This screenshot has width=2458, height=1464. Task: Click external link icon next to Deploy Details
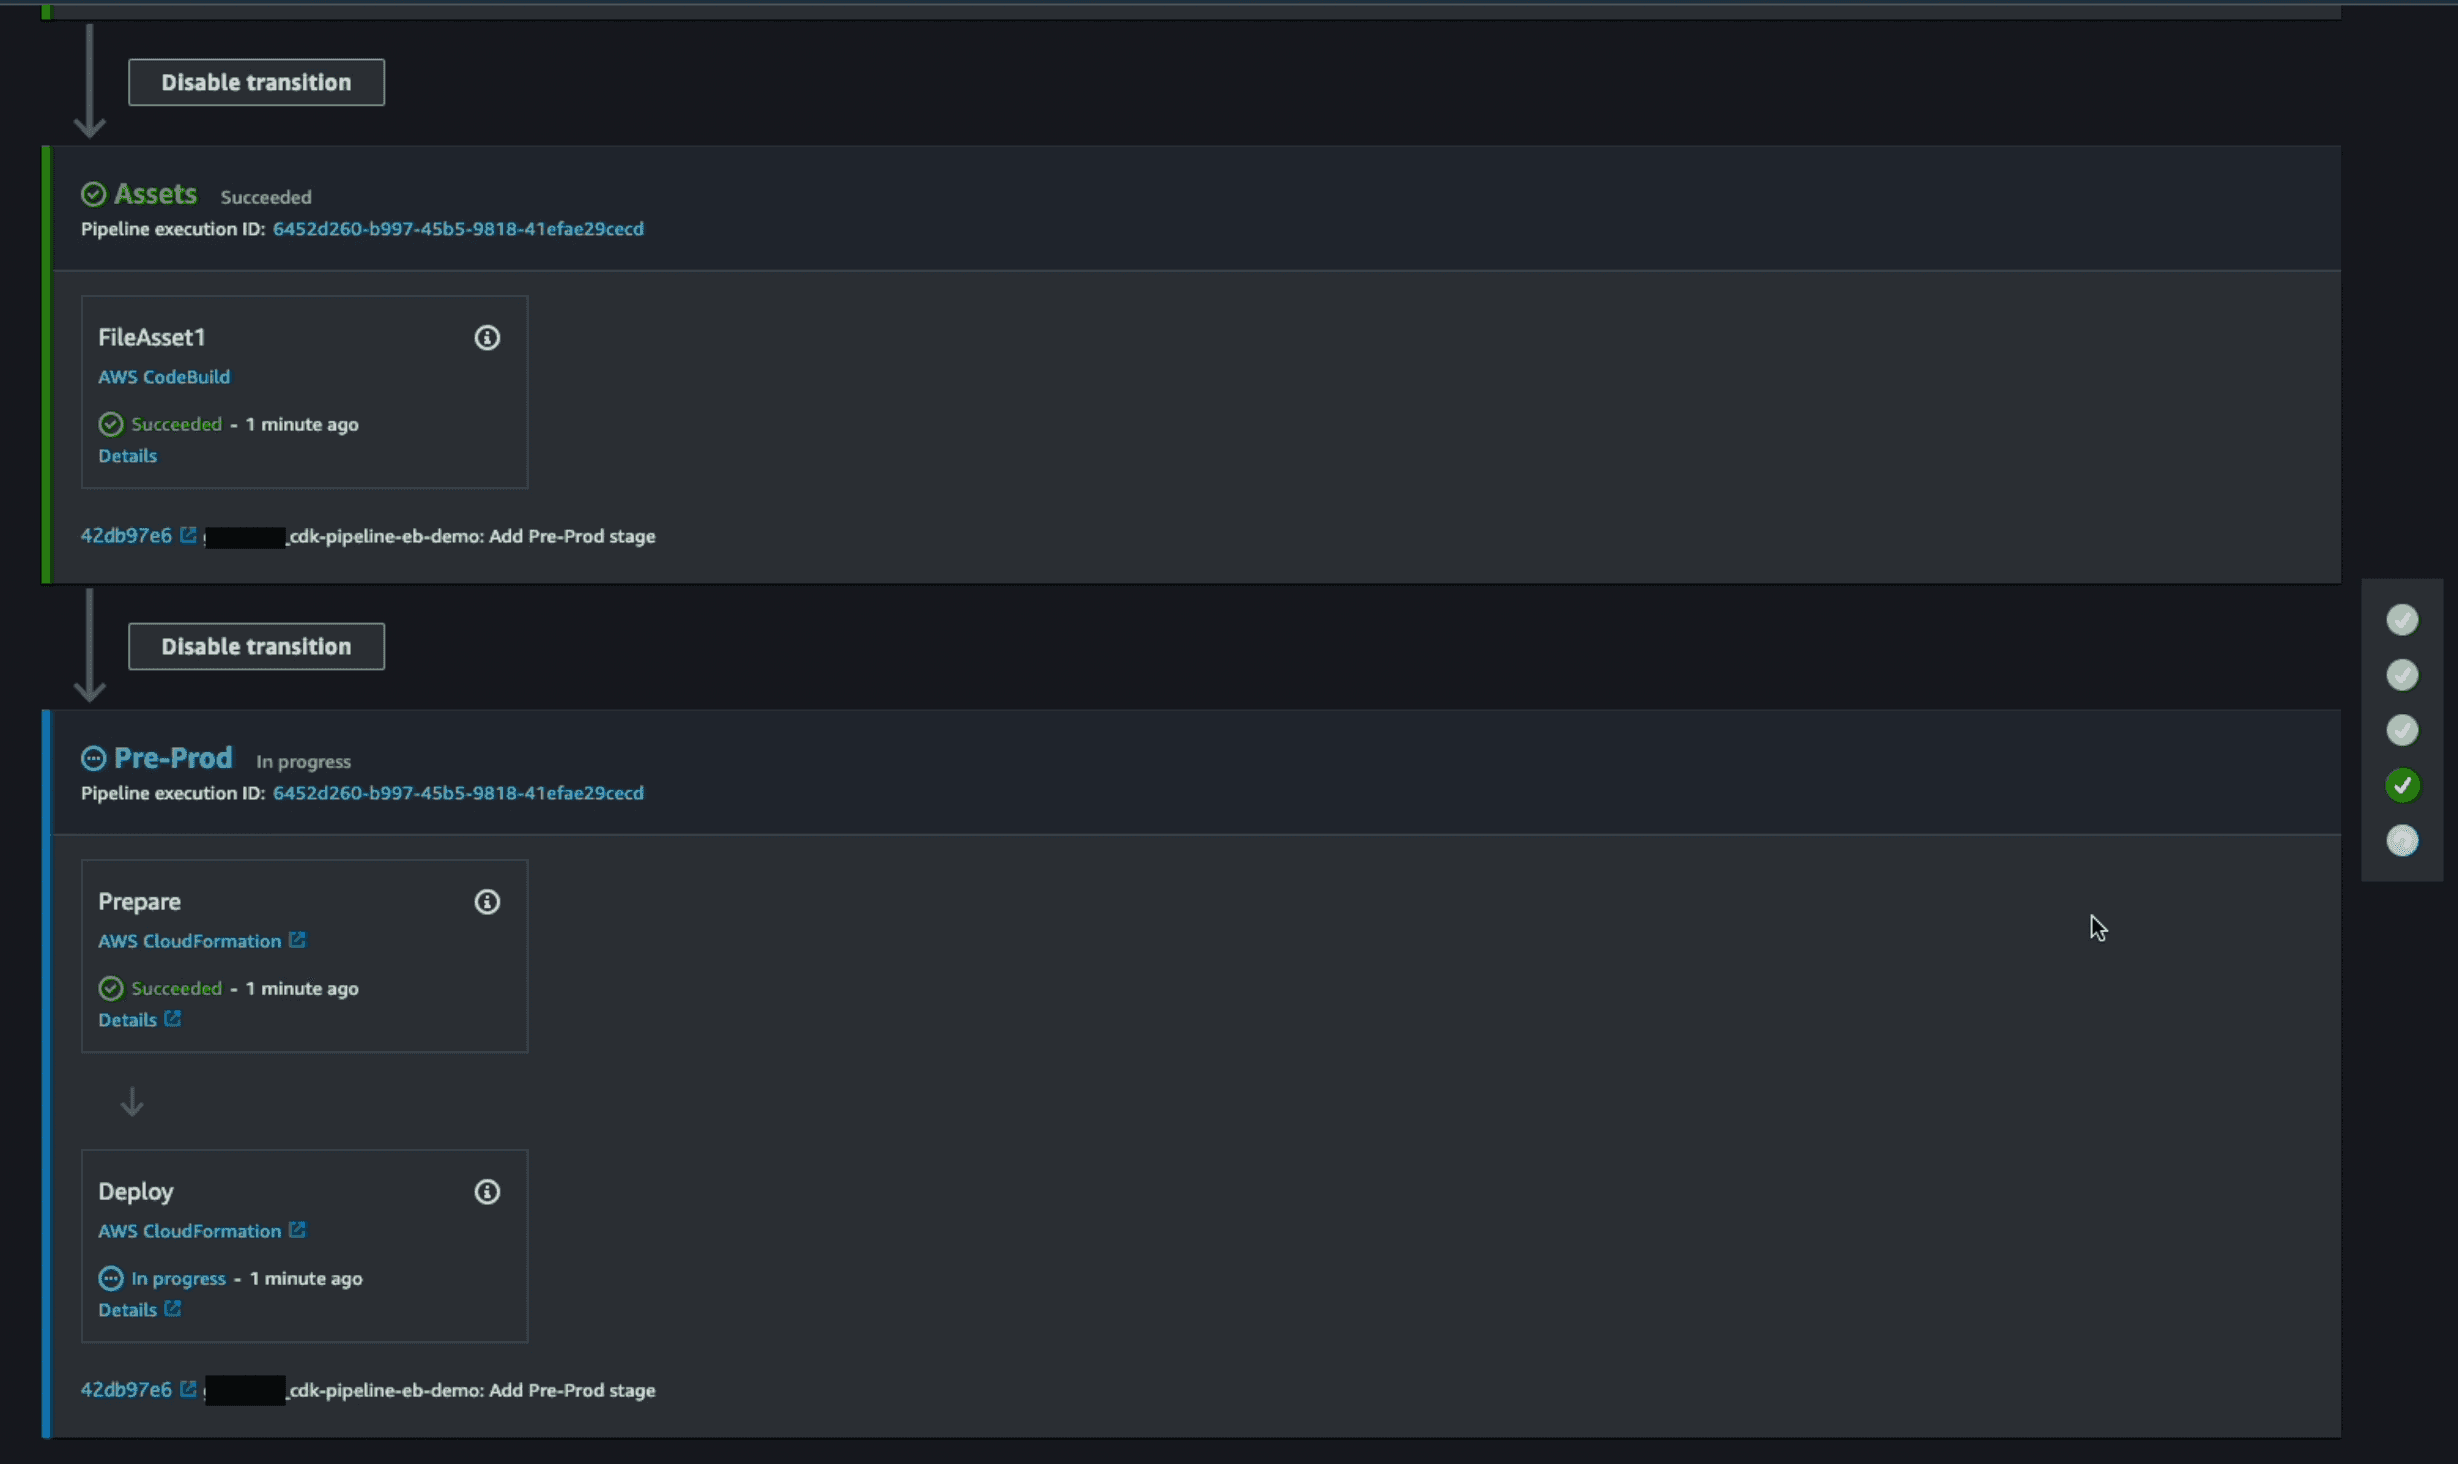tap(172, 1308)
